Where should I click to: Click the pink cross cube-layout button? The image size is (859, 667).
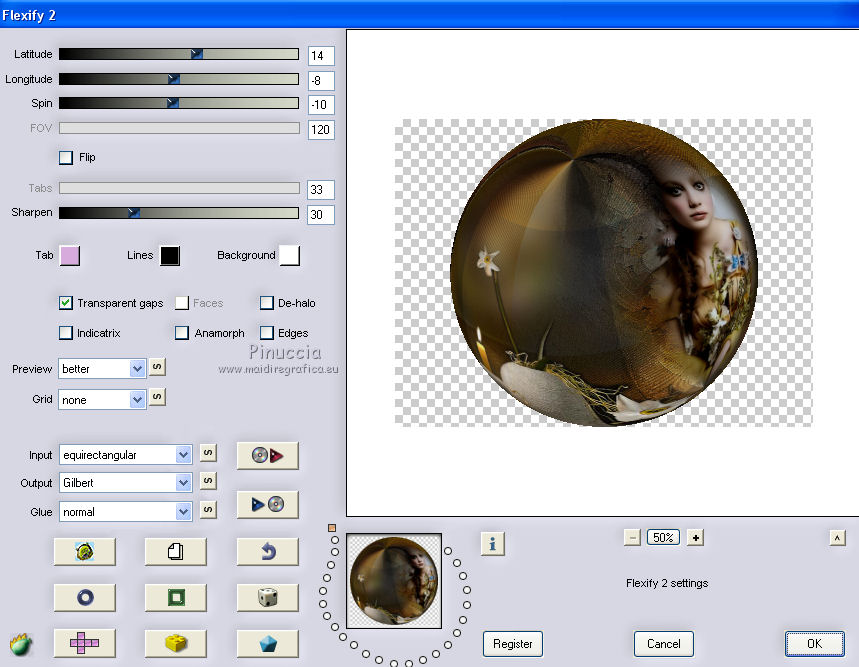84,643
